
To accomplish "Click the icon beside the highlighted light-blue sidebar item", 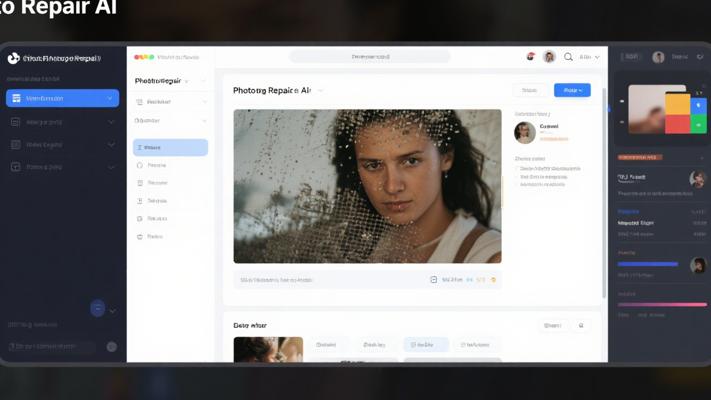I will 140,148.
